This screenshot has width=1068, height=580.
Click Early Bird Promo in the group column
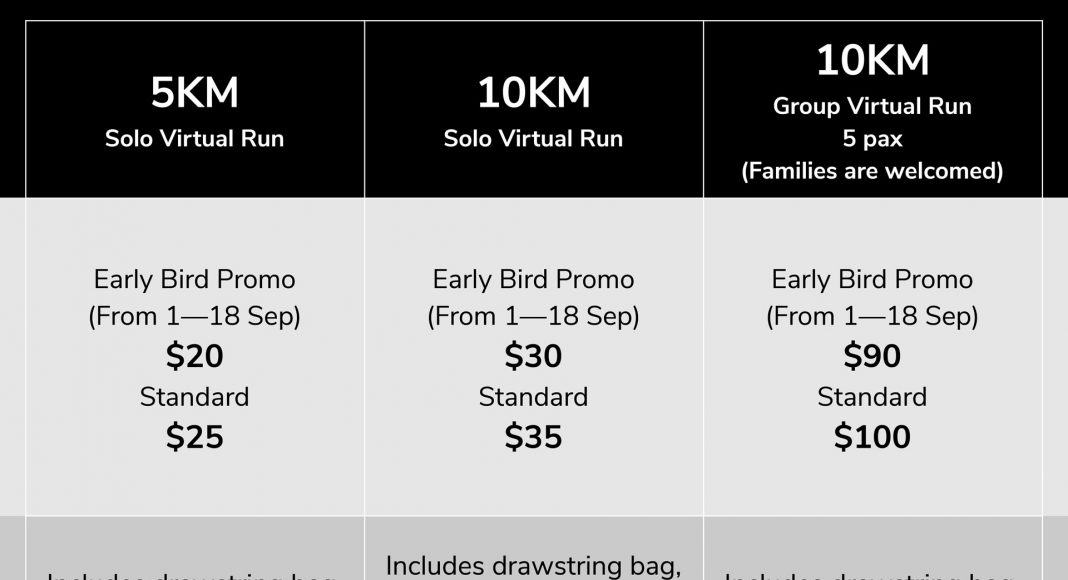click(873, 279)
